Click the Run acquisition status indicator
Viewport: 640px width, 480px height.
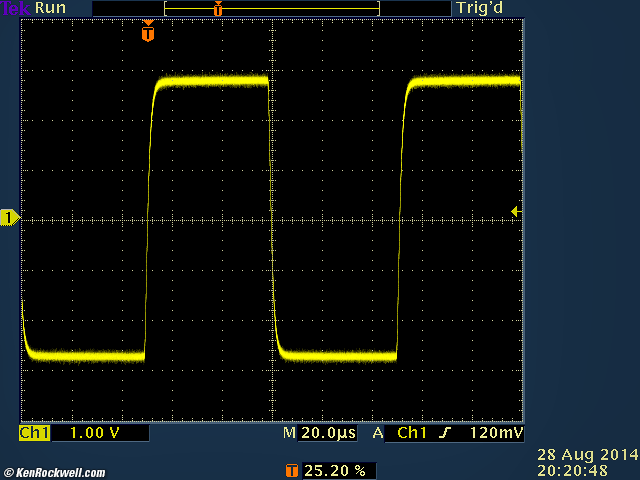(51, 8)
